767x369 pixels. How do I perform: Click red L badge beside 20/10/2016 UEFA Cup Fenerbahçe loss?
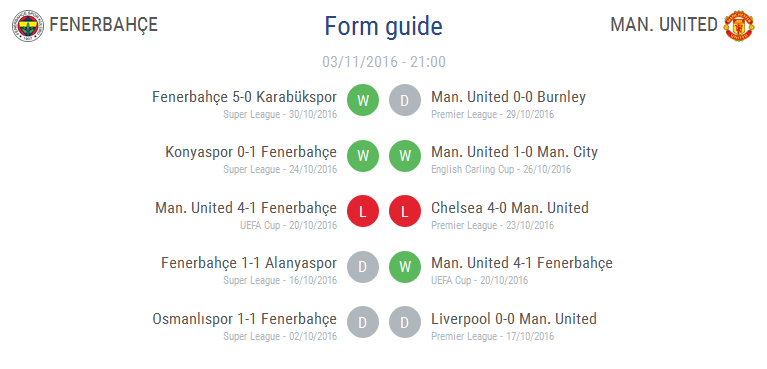(363, 211)
